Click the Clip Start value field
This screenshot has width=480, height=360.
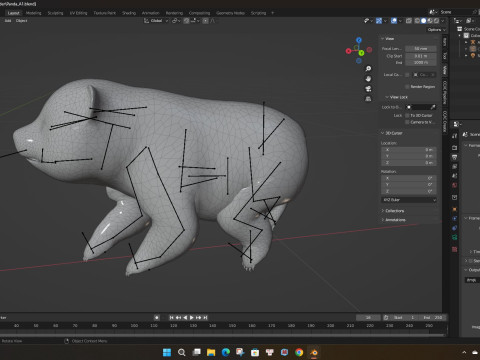[x=421, y=56]
